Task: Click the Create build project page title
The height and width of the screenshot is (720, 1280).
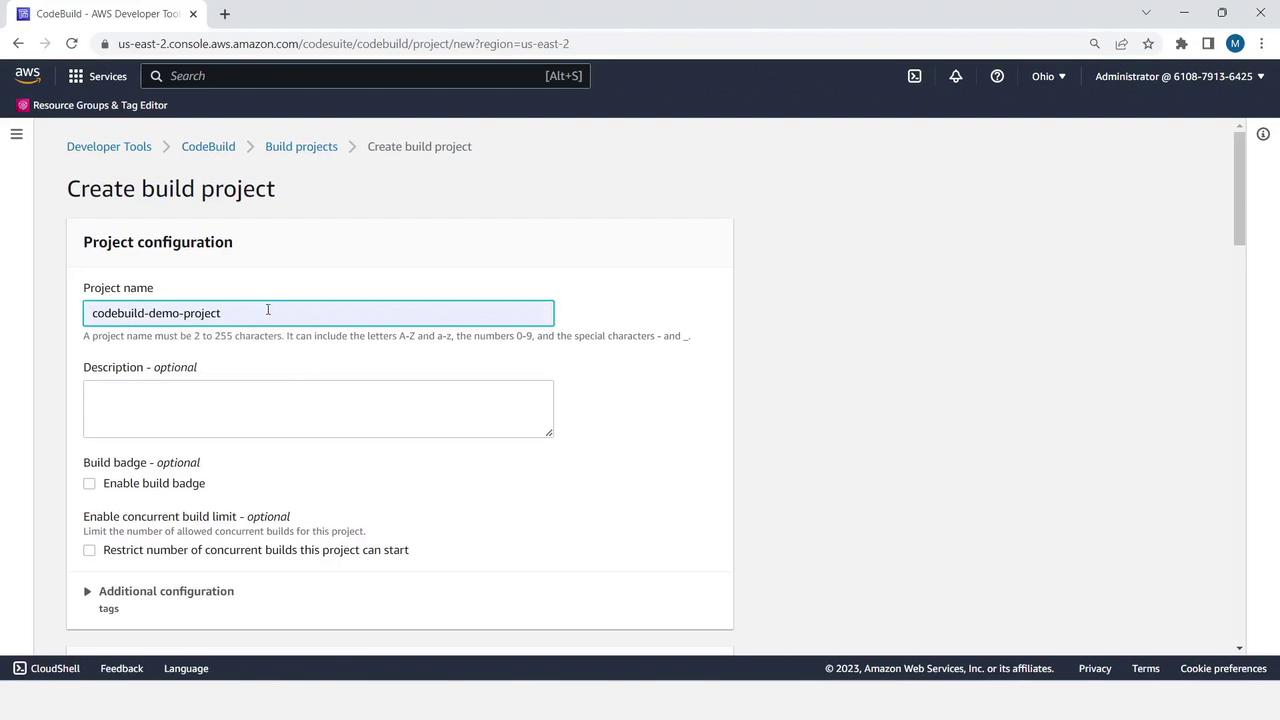Action: coord(171,189)
